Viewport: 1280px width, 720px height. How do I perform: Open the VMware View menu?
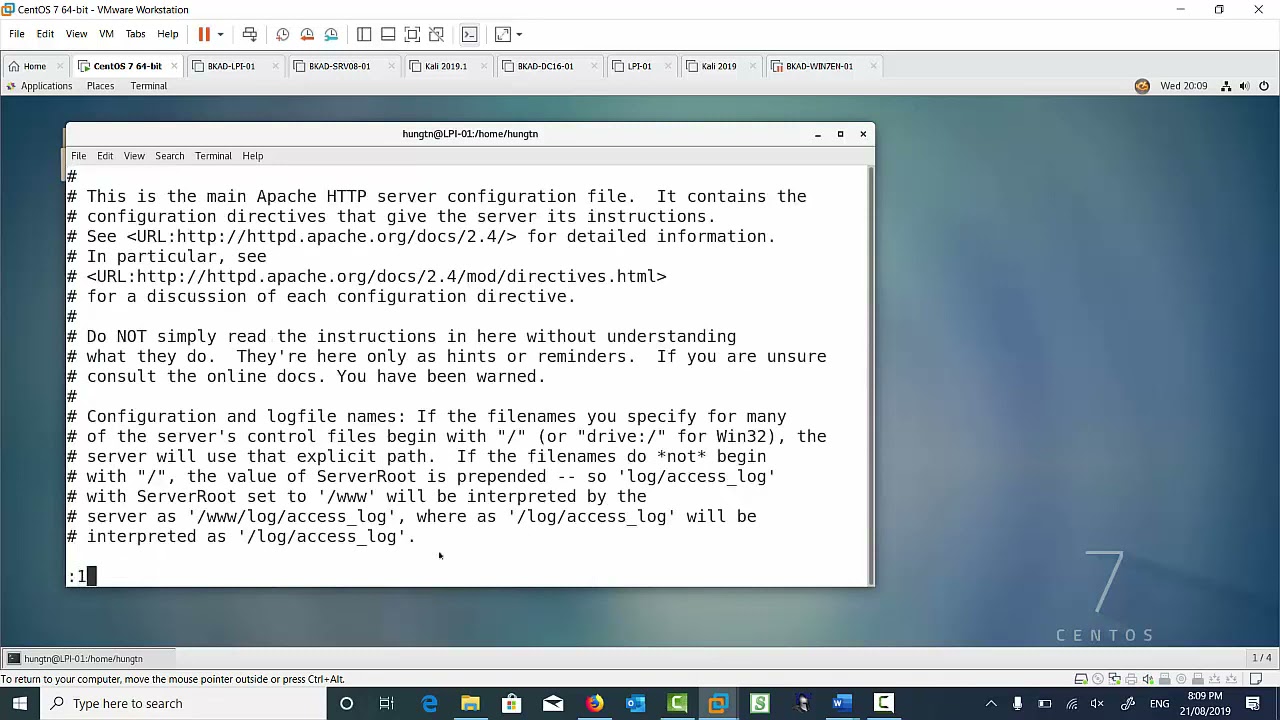click(x=76, y=34)
